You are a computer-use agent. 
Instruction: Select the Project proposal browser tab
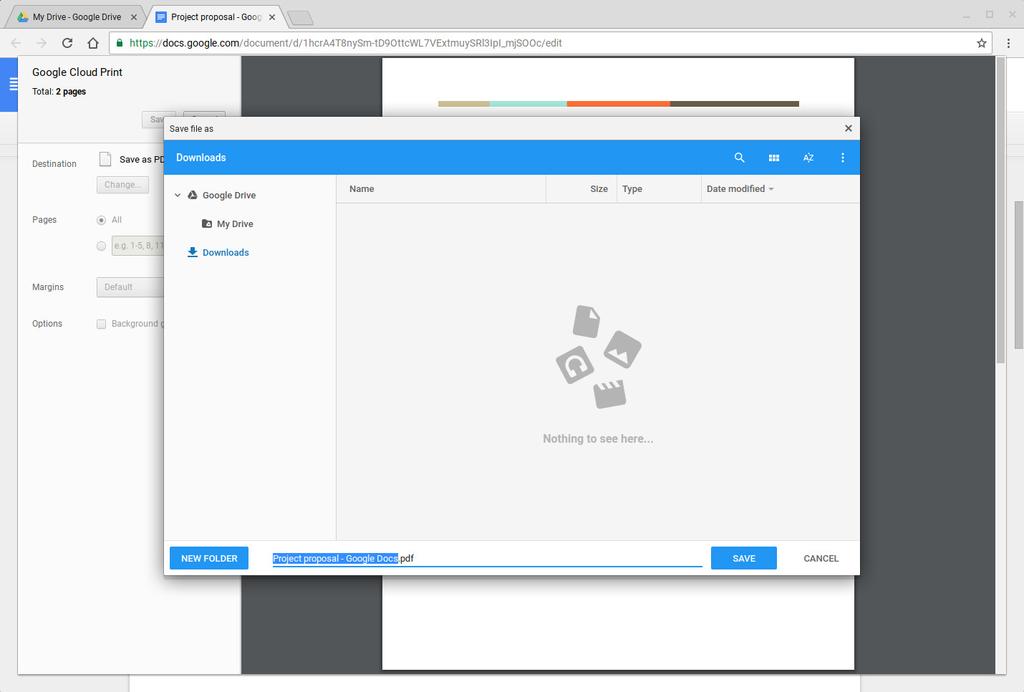[216, 17]
